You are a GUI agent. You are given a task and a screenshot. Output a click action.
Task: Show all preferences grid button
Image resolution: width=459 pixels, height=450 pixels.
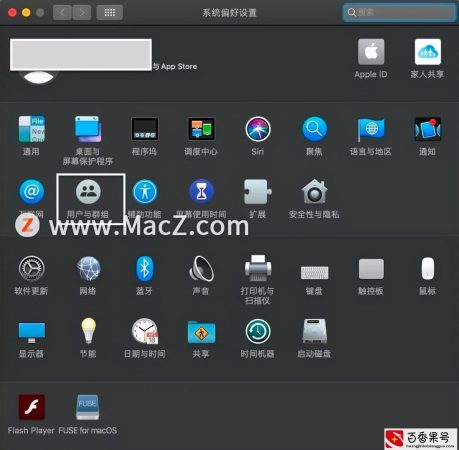click(x=110, y=13)
